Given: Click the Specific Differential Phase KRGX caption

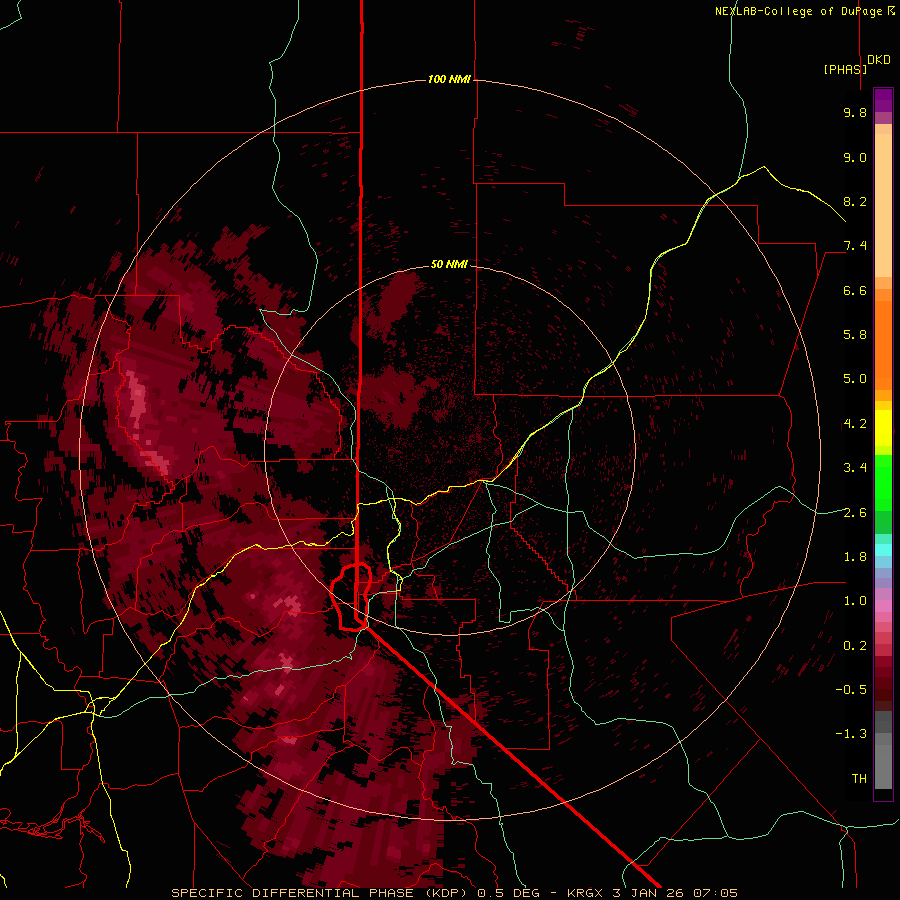Looking at the screenshot, I should [x=454, y=893].
